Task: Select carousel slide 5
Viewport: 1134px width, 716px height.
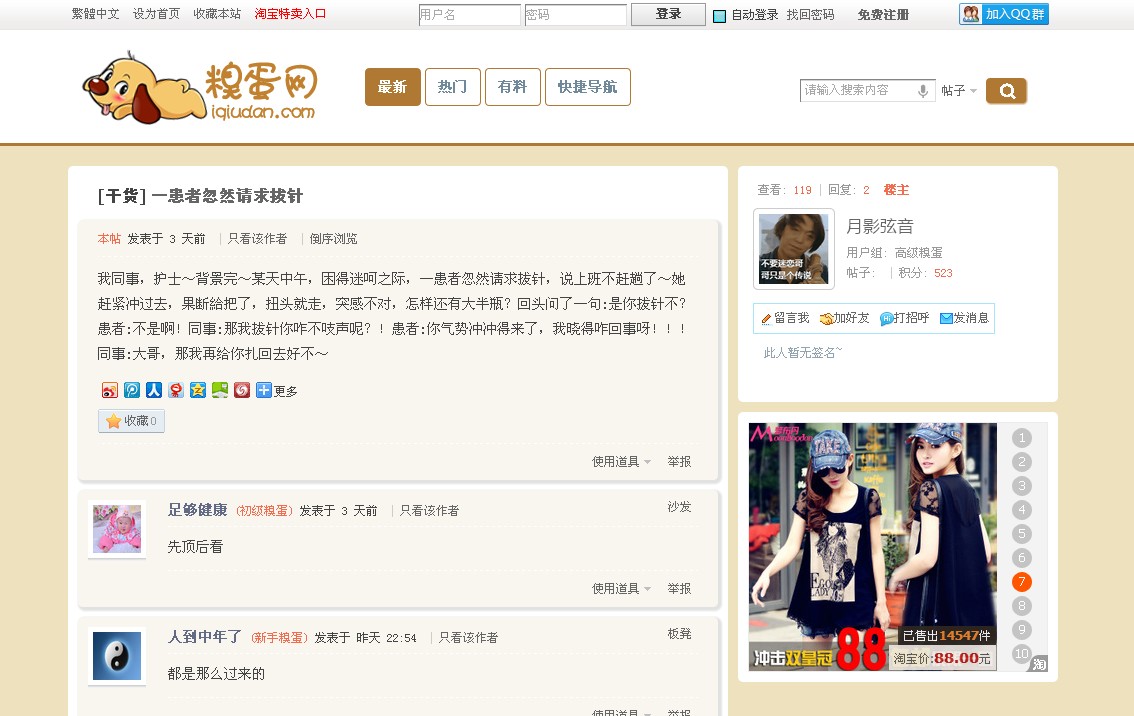Action: 1022,534
